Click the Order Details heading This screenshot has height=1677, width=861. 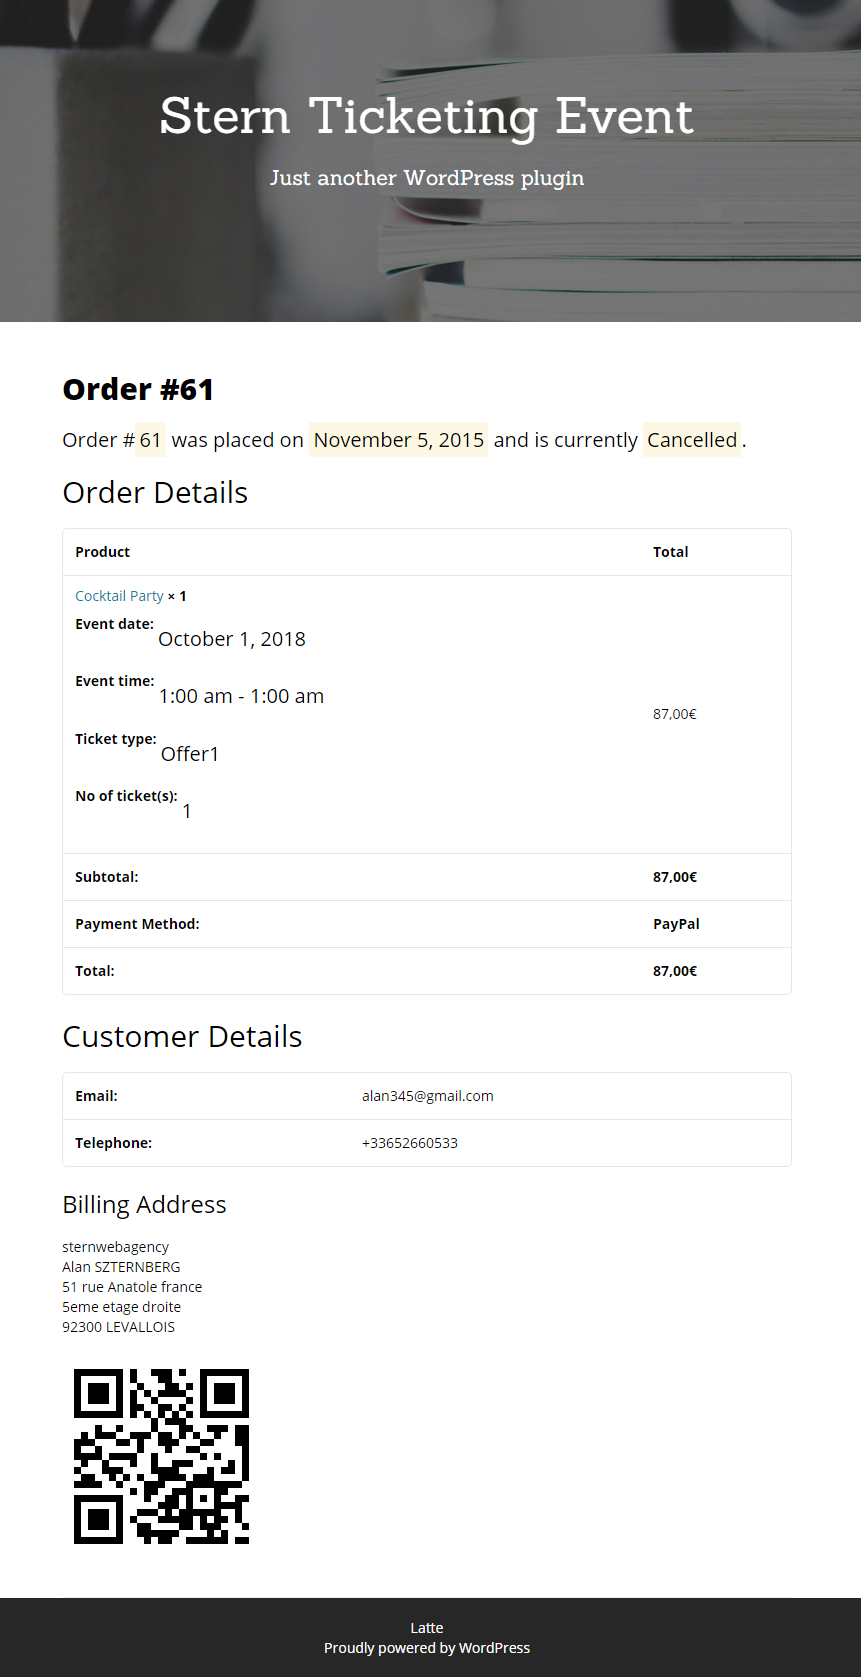pyautogui.click(x=155, y=493)
